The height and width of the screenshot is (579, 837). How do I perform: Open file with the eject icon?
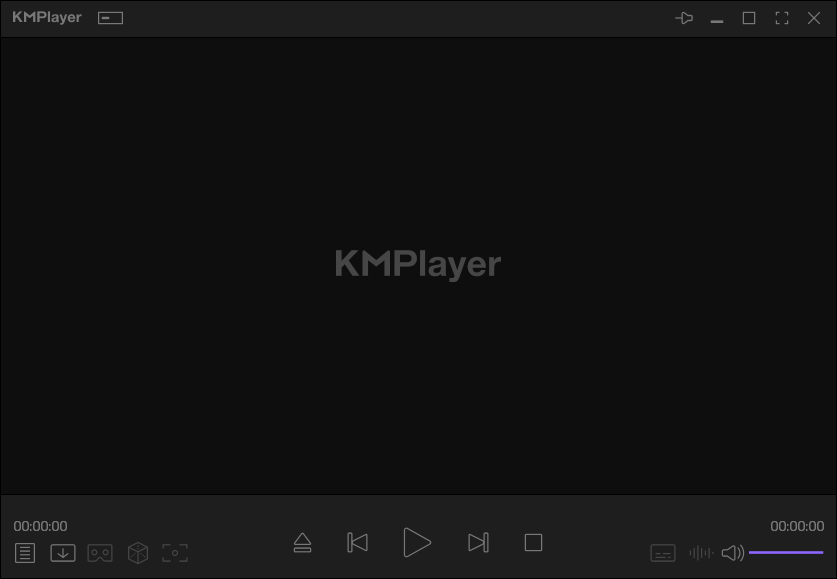click(x=302, y=543)
